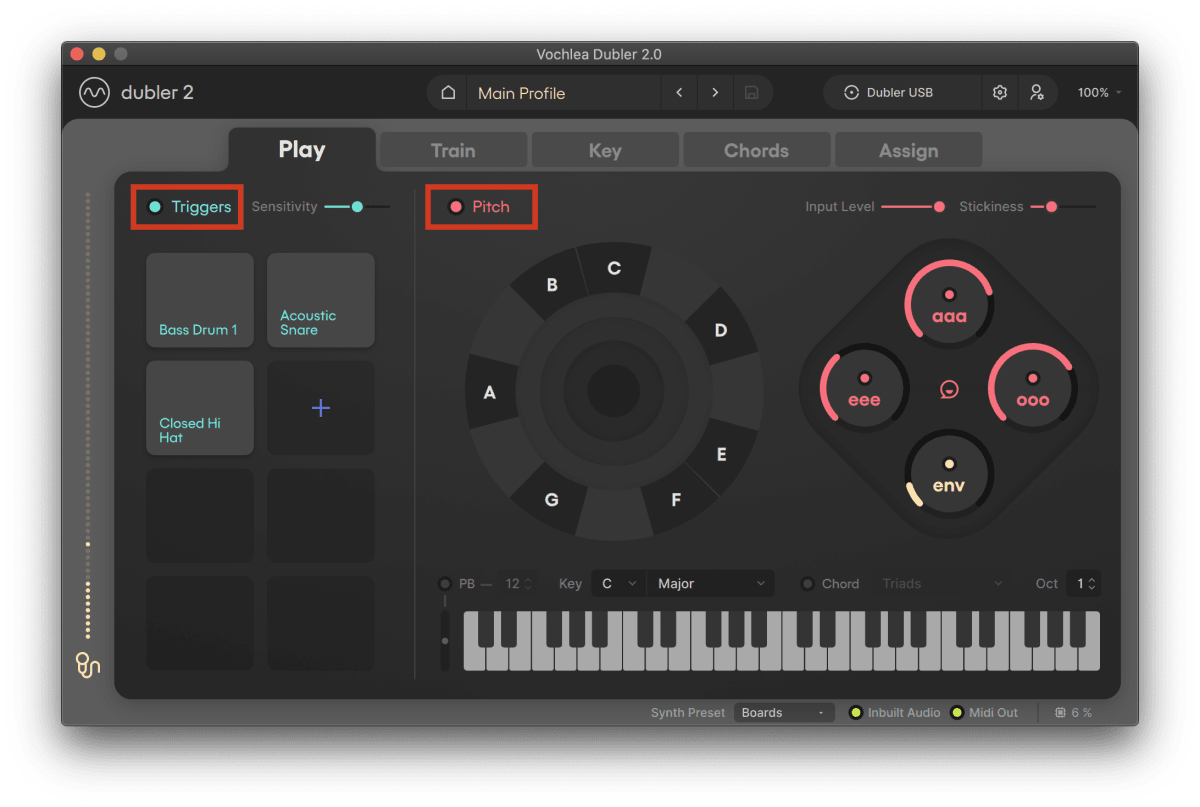Click the note G on the pitch wheel
Screen dimensions: 1200x807
(x=551, y=499)
